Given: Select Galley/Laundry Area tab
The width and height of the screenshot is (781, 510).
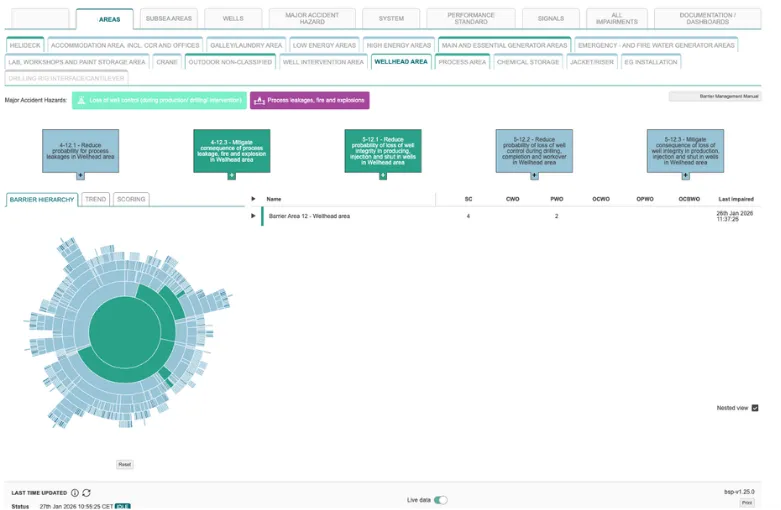Looking at the screenshot, I should [x=246, y=45].
